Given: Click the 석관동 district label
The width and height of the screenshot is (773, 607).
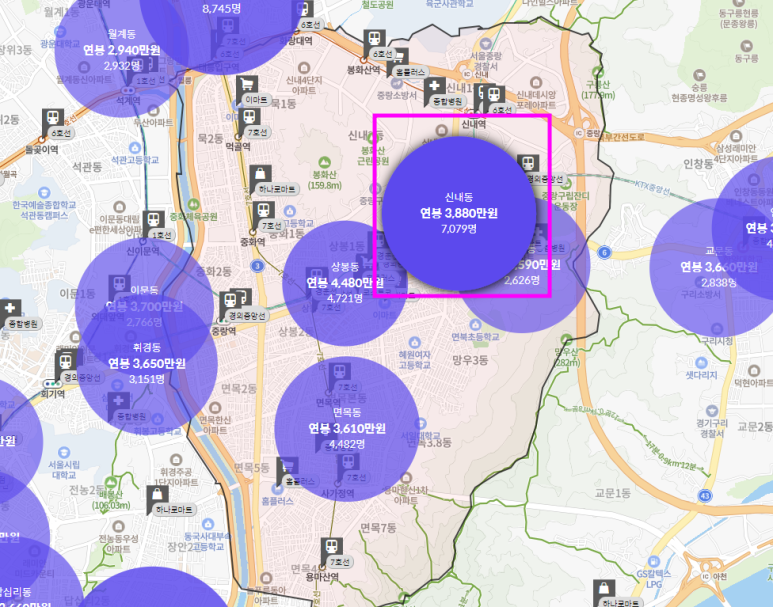Looking at the screenshot, I should 87,167.
